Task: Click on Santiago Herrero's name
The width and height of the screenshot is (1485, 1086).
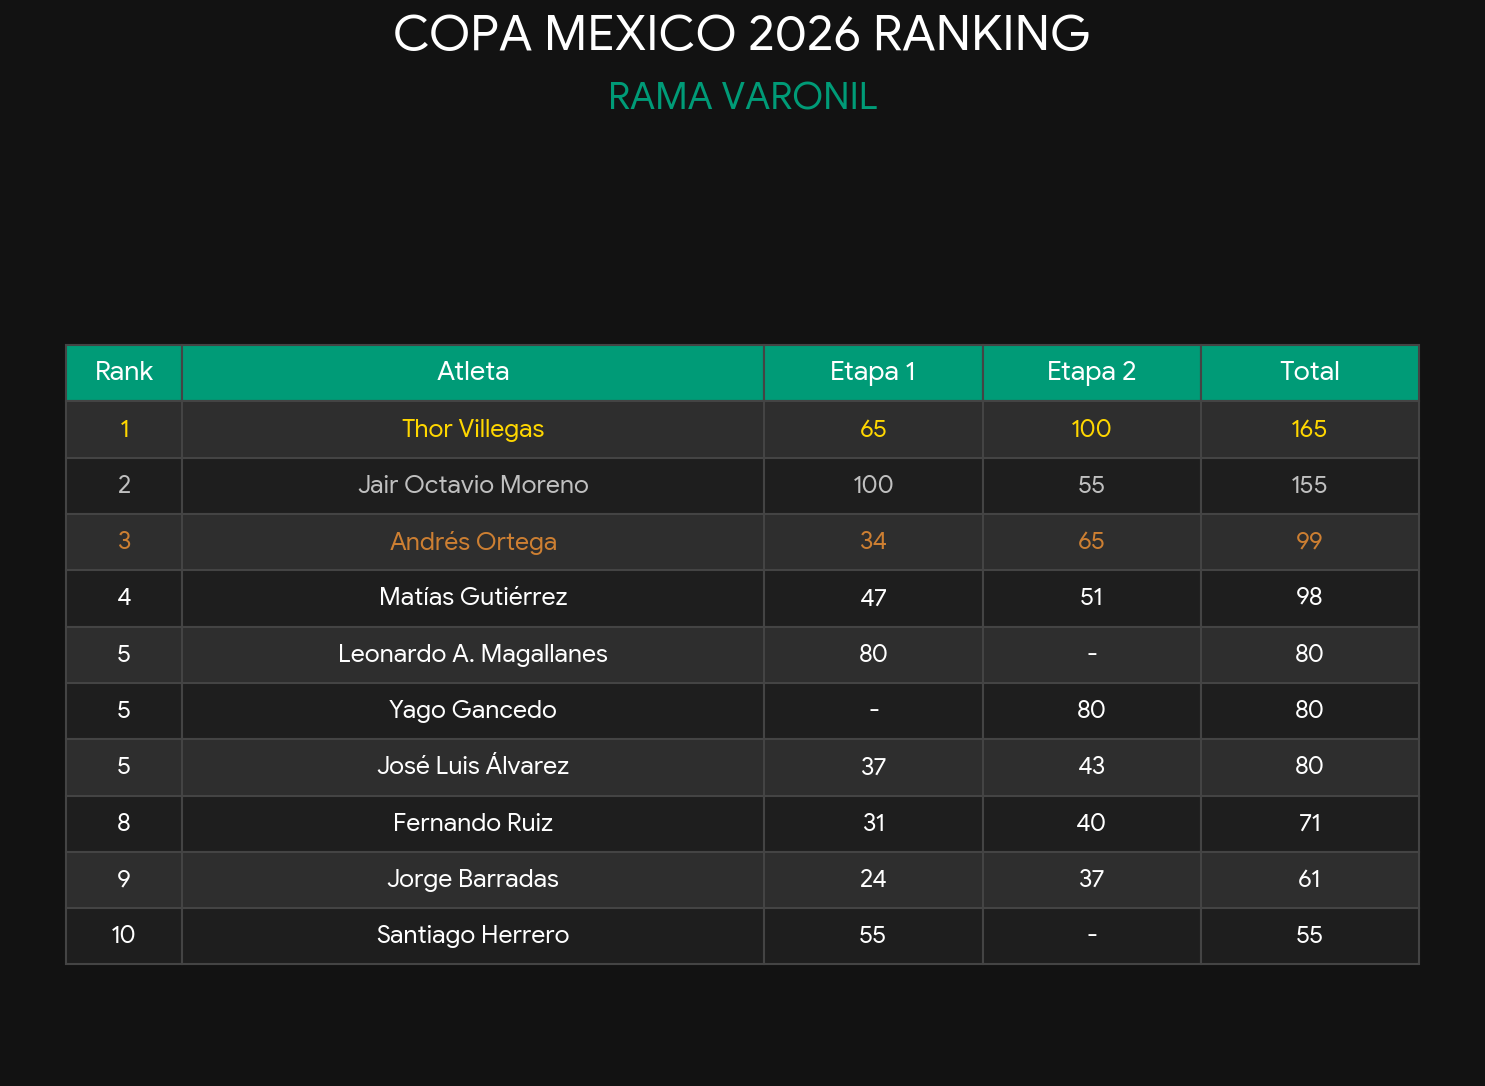Action: pos(473,935)
